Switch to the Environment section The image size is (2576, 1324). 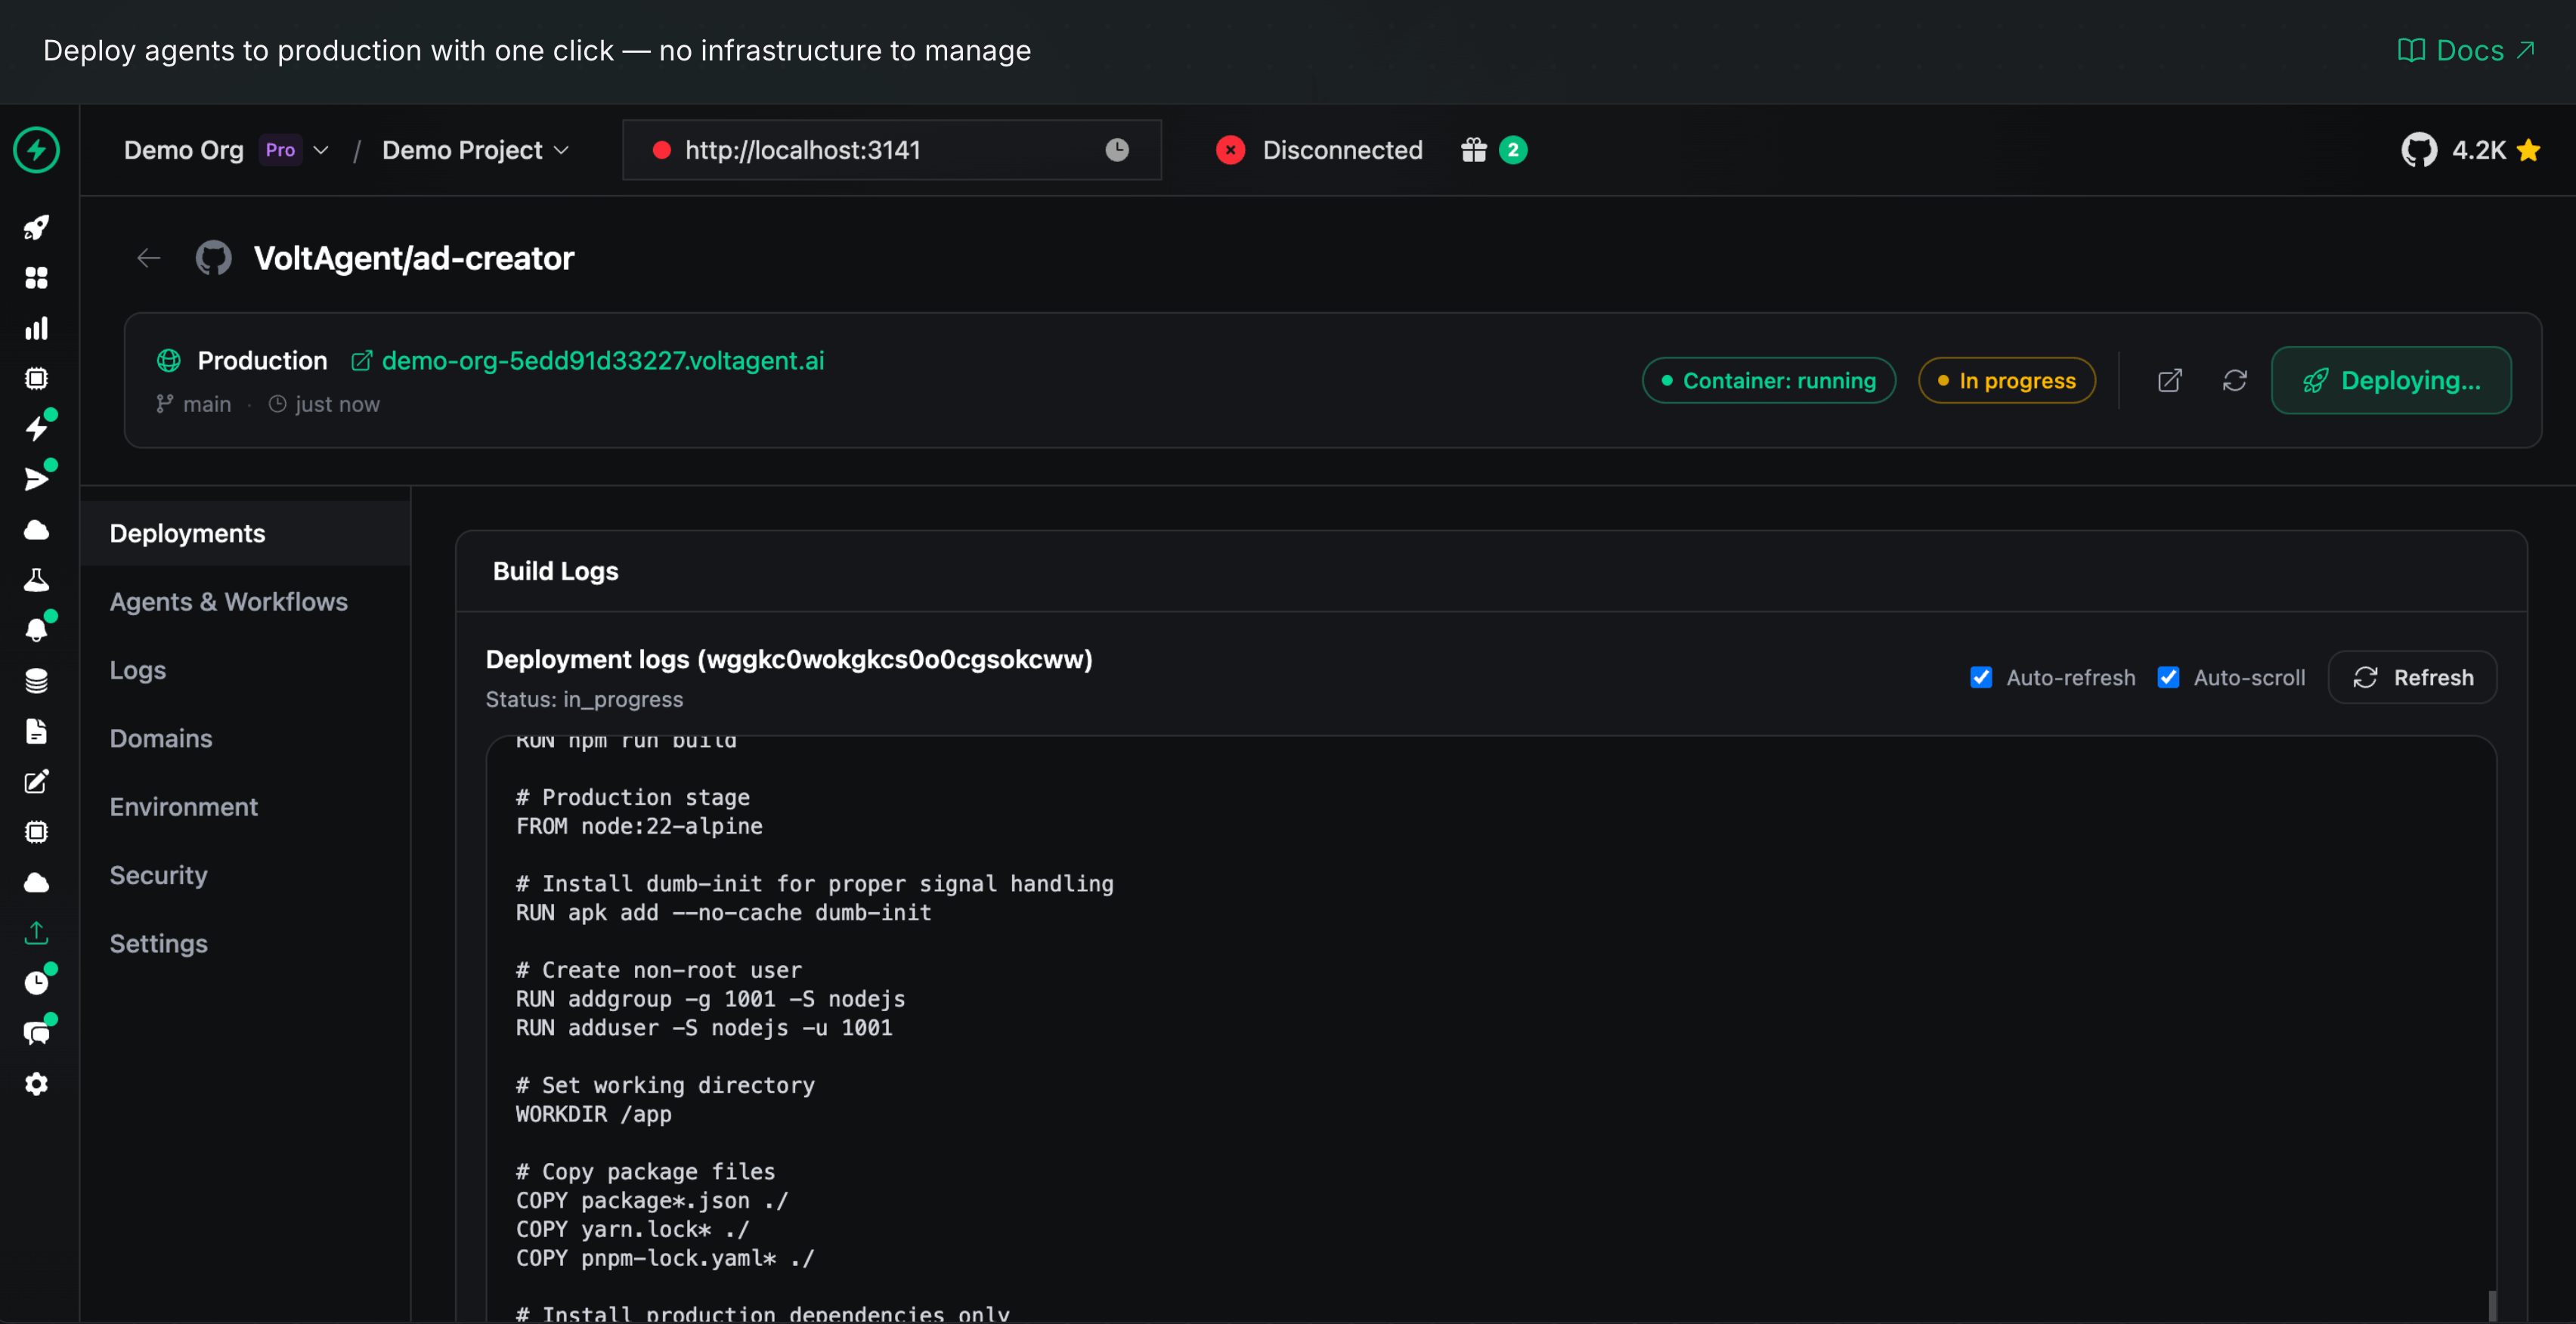[183, 806]
